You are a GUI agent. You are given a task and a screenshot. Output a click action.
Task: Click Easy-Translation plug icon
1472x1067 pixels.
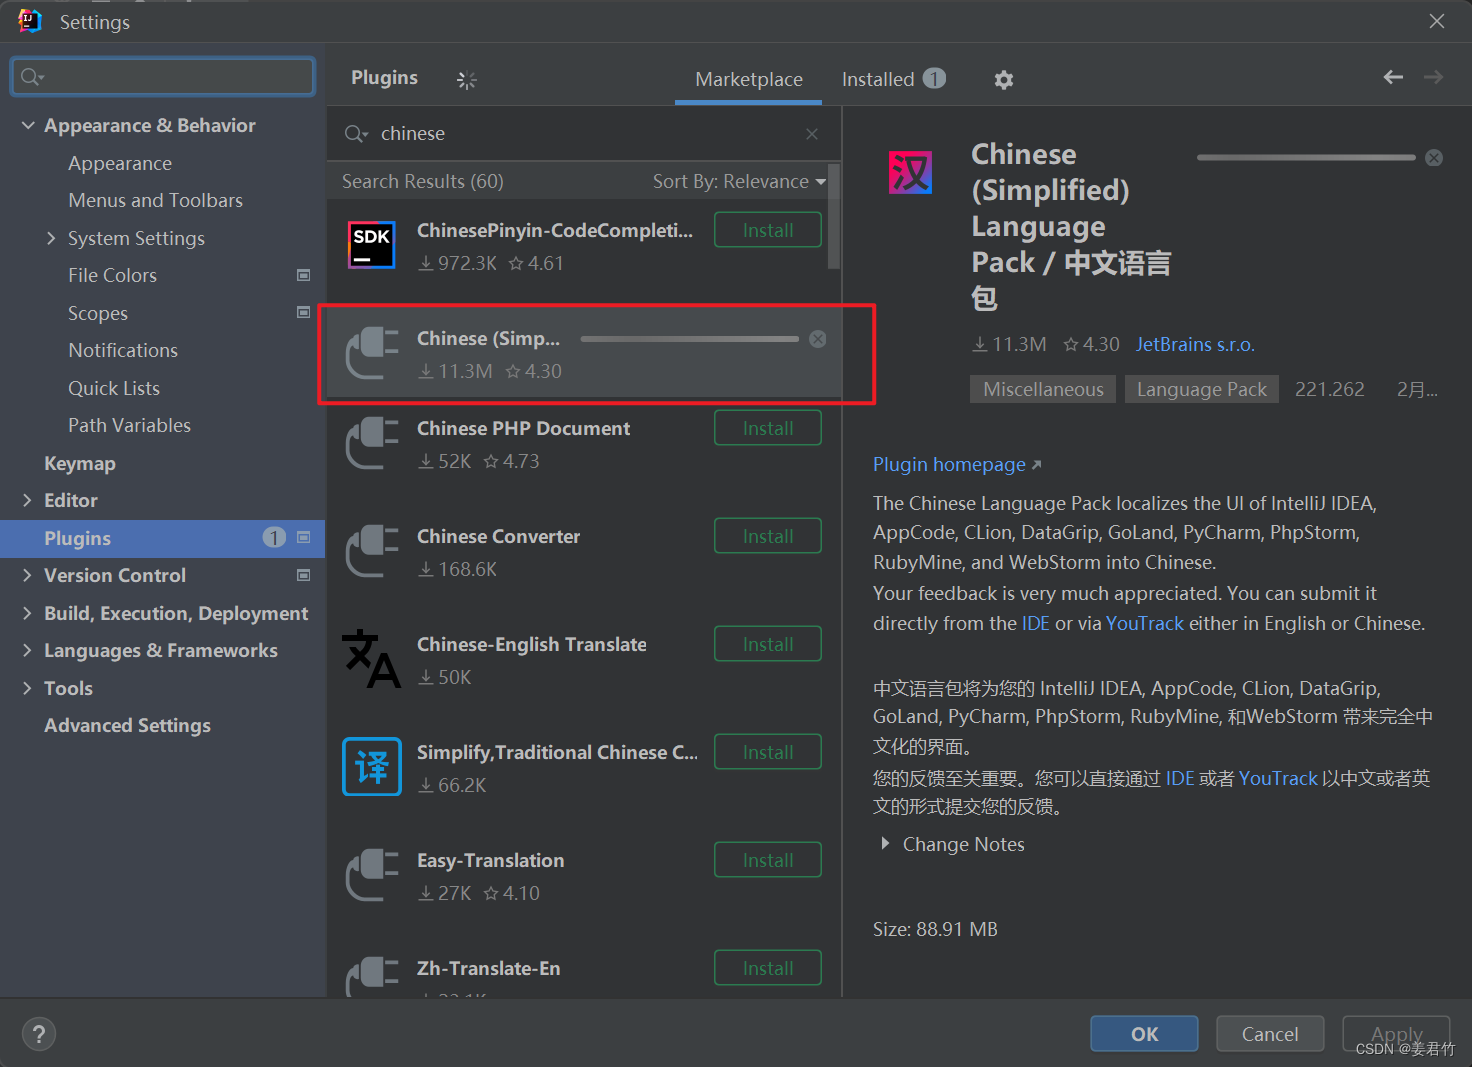pyautogui.click(x=372, y=875)
